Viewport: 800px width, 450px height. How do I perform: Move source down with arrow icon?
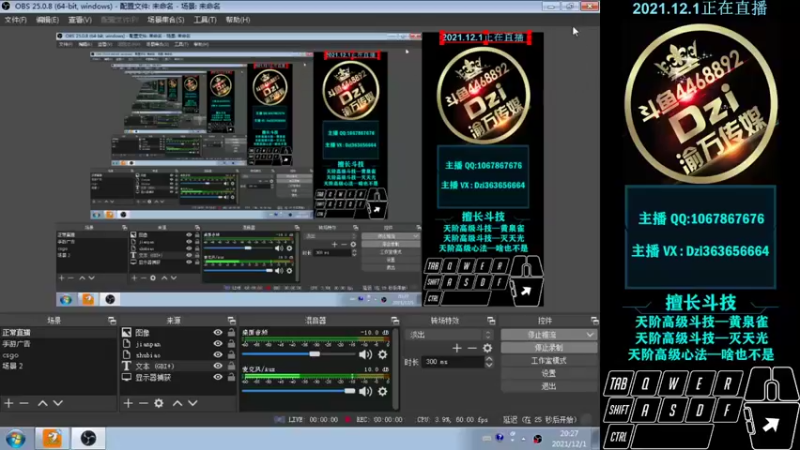click(x=193, y=403)
